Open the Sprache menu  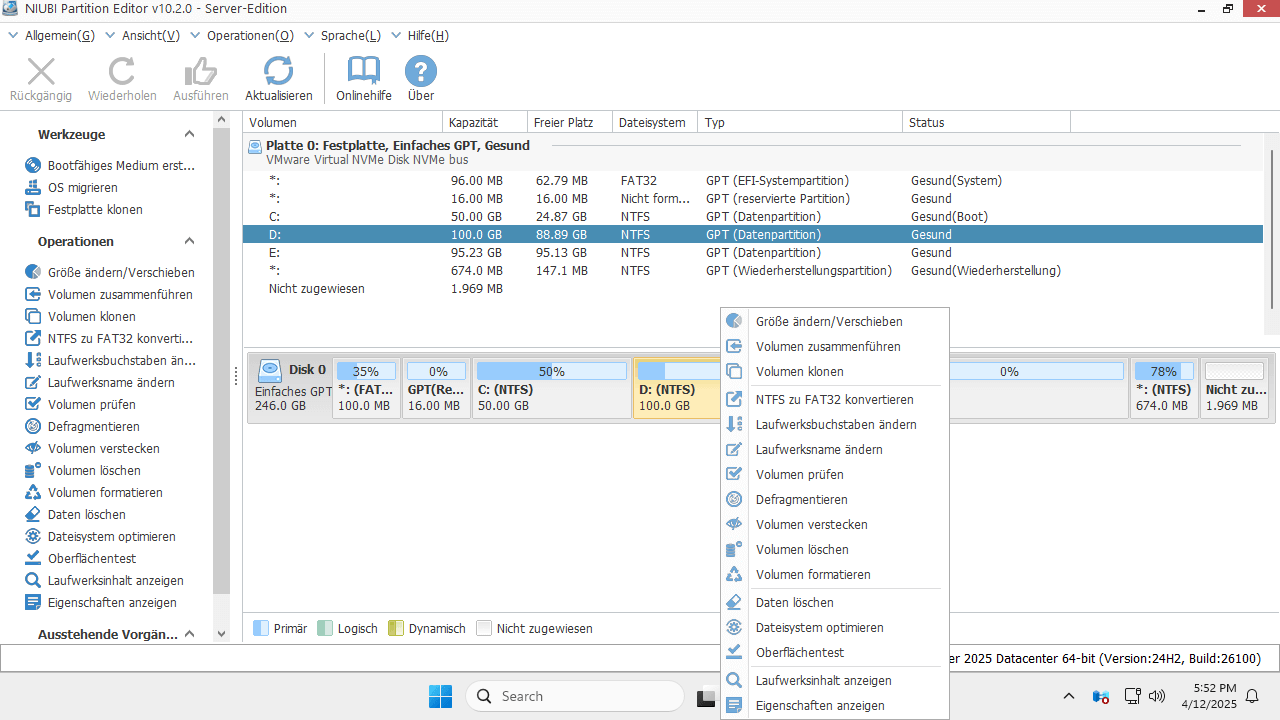point(350,35)
